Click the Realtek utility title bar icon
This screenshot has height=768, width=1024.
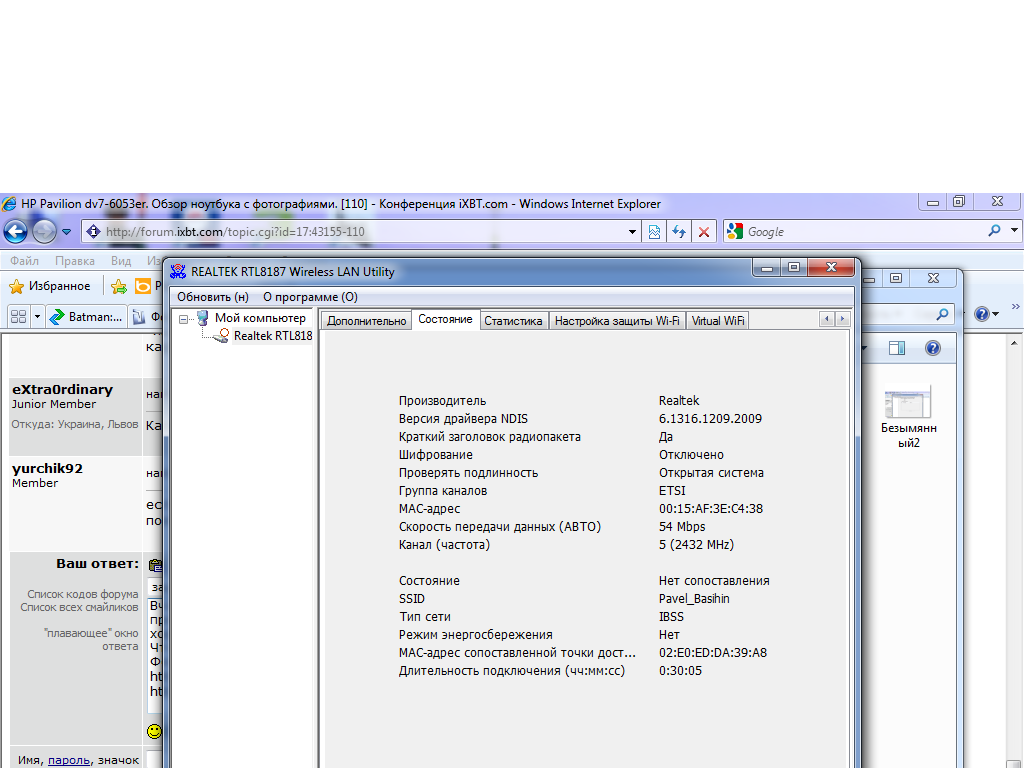click(x=178, y=271)
